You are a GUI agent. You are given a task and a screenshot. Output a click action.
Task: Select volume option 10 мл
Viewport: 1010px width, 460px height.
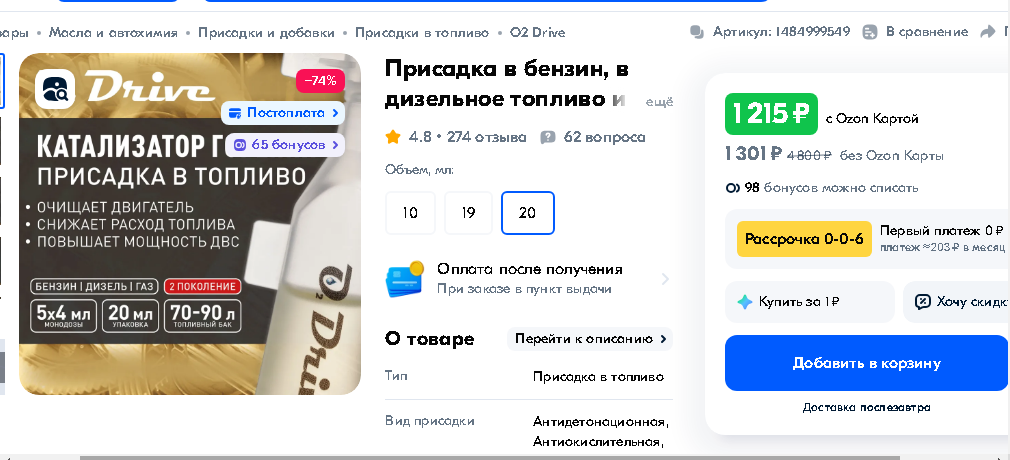410,213
